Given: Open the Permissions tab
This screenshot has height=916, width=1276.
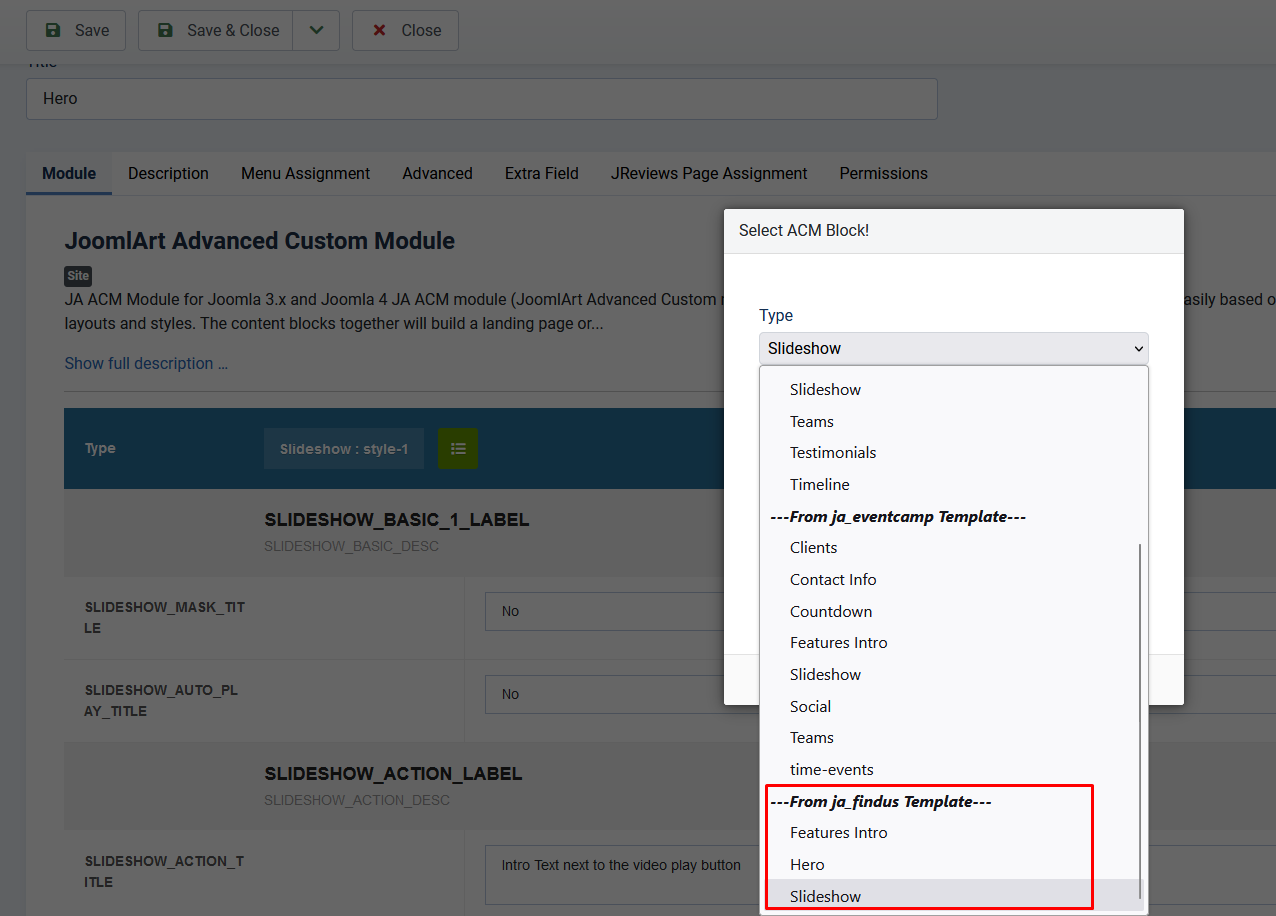Looking at the screenshot, I should pos(883,173).
